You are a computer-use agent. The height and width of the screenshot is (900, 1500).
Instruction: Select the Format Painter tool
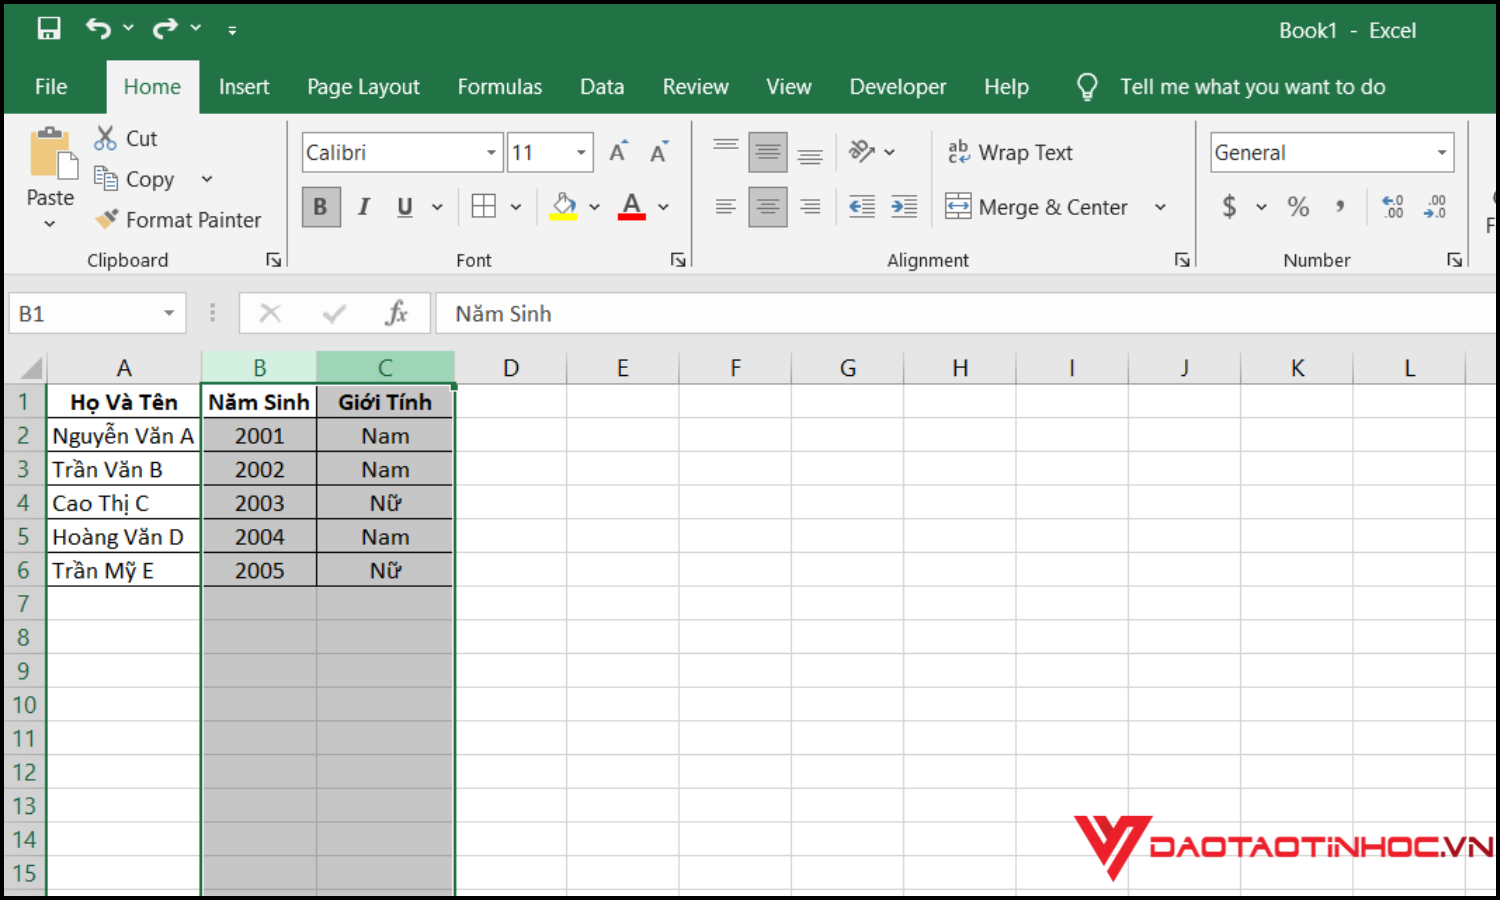[x=179, y=219]
